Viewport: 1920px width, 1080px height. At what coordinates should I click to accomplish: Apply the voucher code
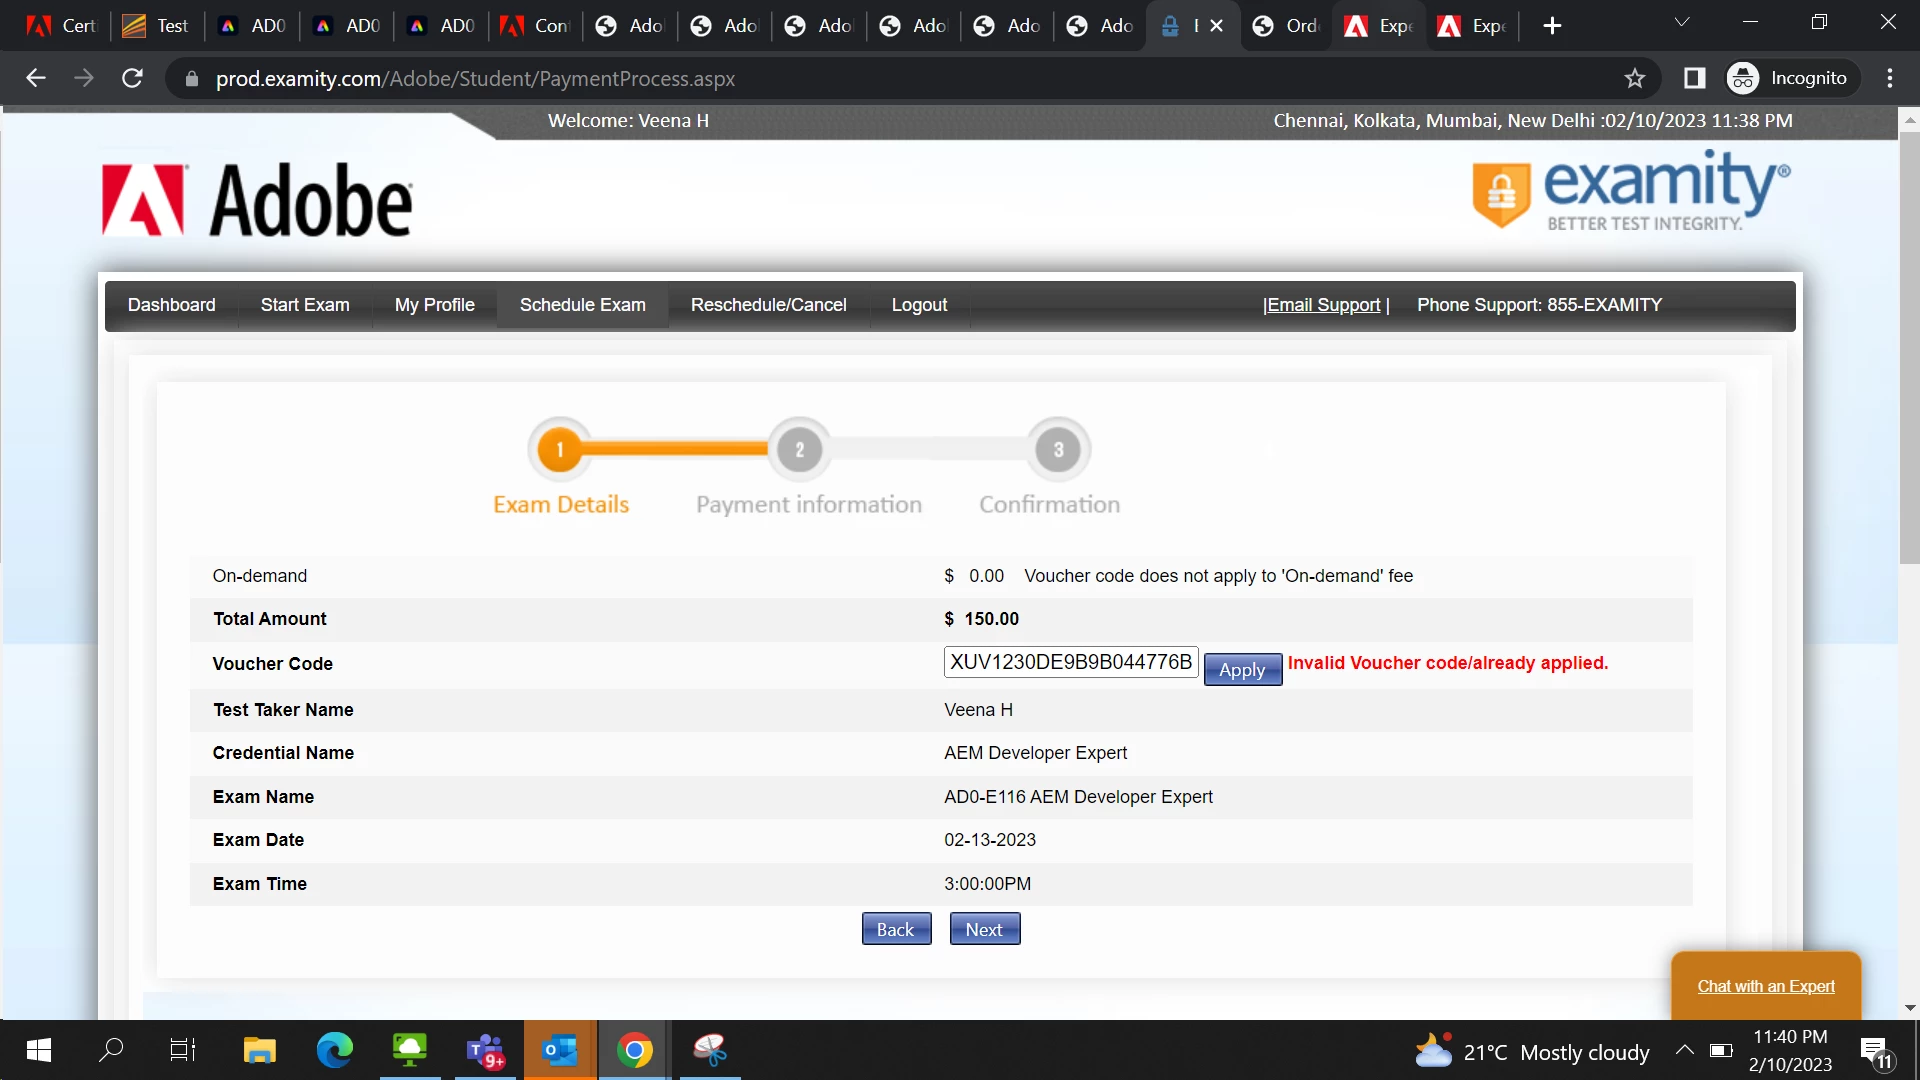[x=1242, y=670]
